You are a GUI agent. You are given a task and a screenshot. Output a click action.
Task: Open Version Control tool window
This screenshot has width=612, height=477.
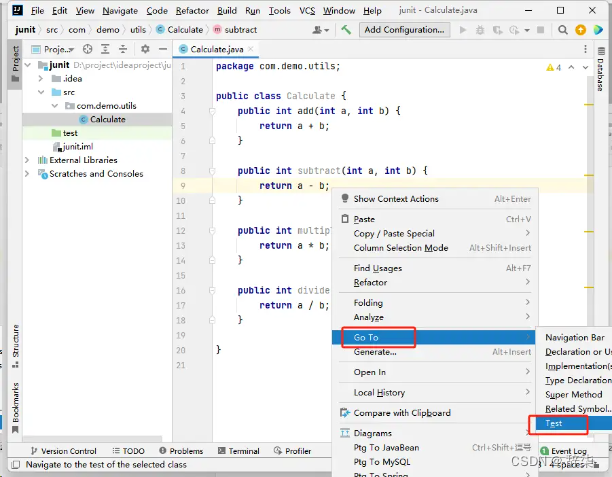click(64, 451)
